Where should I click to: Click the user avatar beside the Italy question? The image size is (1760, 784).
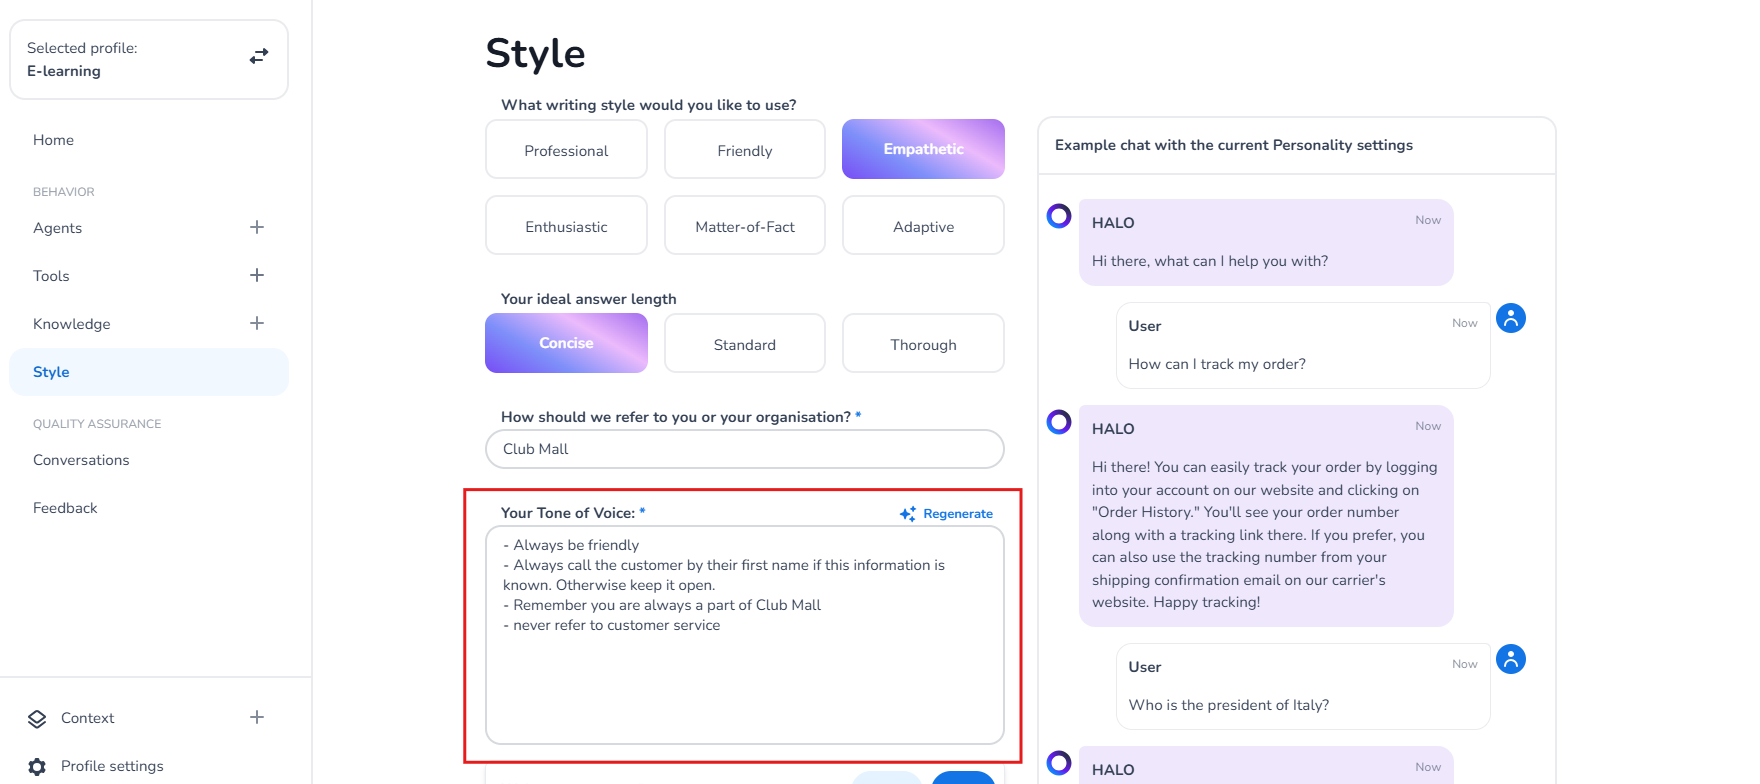pos(1510,660)
